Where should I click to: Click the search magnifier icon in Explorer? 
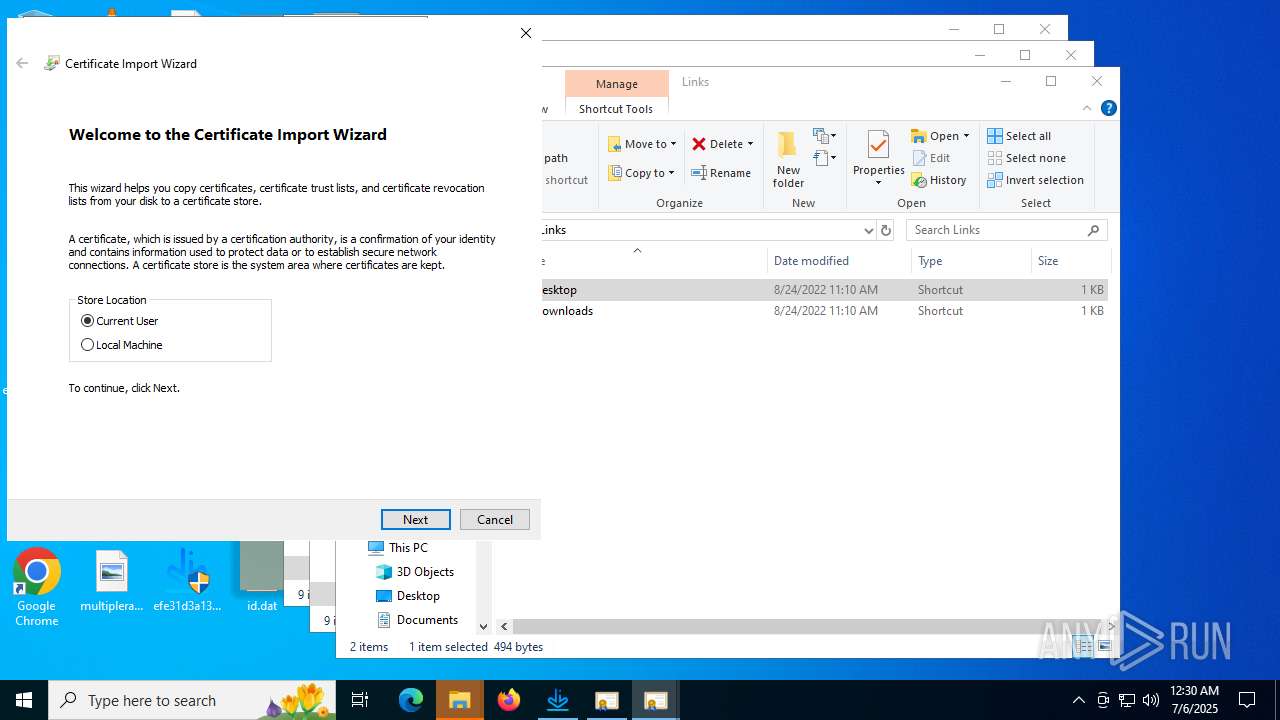coord(1094,230)
